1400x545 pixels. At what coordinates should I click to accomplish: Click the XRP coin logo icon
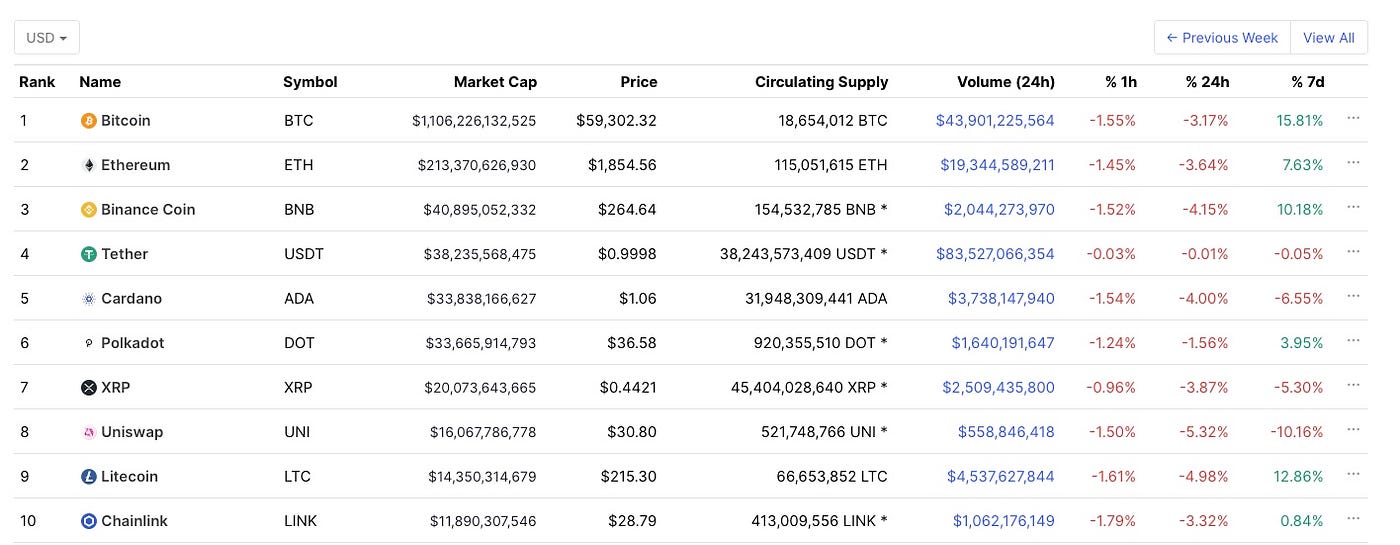[x=89, y=388]
